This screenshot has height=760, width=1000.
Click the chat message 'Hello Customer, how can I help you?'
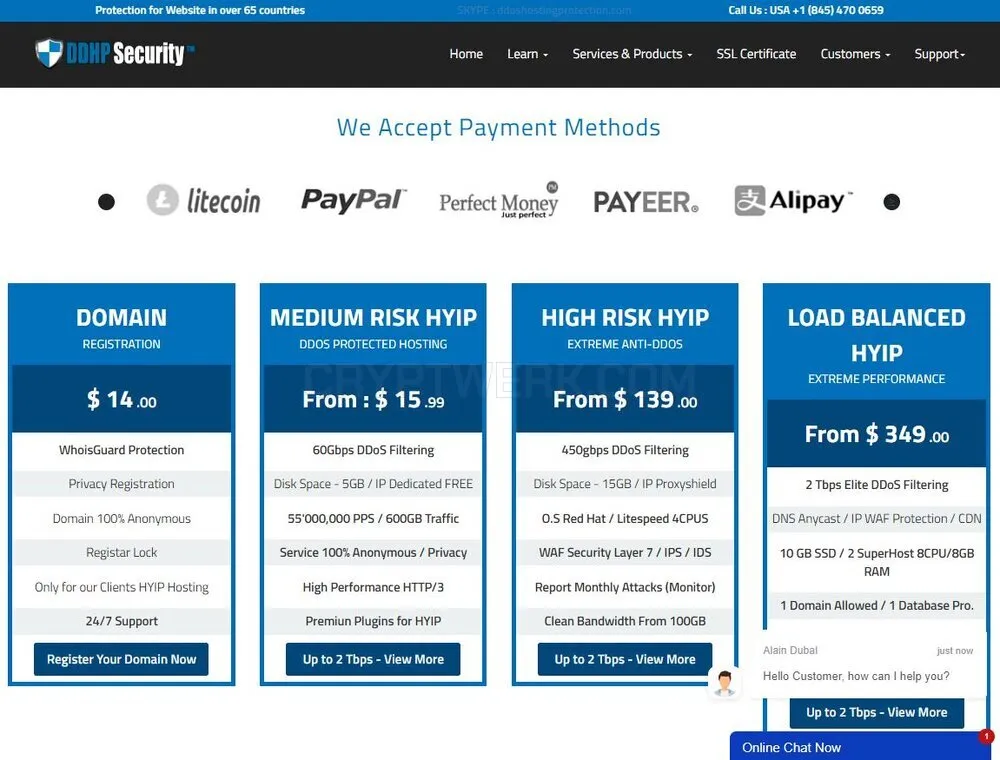point(856,676)
